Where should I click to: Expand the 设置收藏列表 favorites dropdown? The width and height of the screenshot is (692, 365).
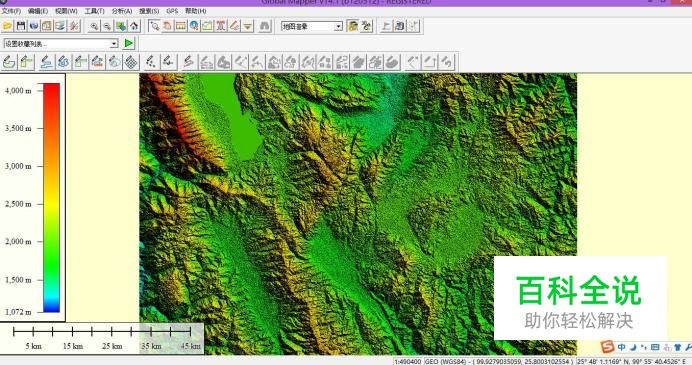click(x=60, y=43)
